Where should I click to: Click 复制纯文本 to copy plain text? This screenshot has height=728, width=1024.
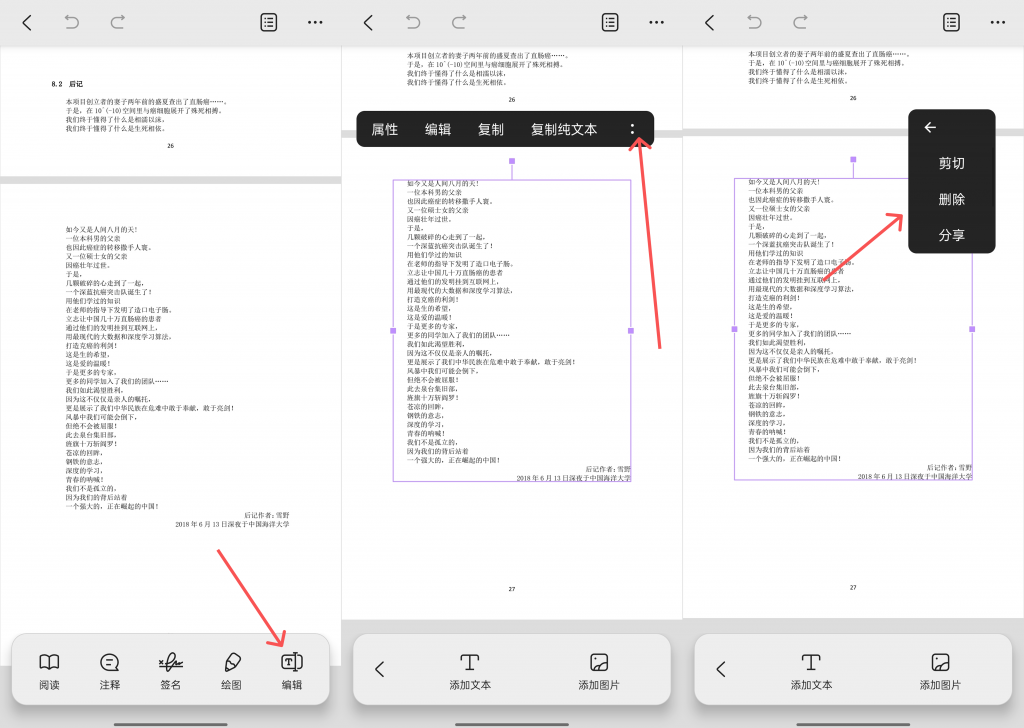pos(564,129)
